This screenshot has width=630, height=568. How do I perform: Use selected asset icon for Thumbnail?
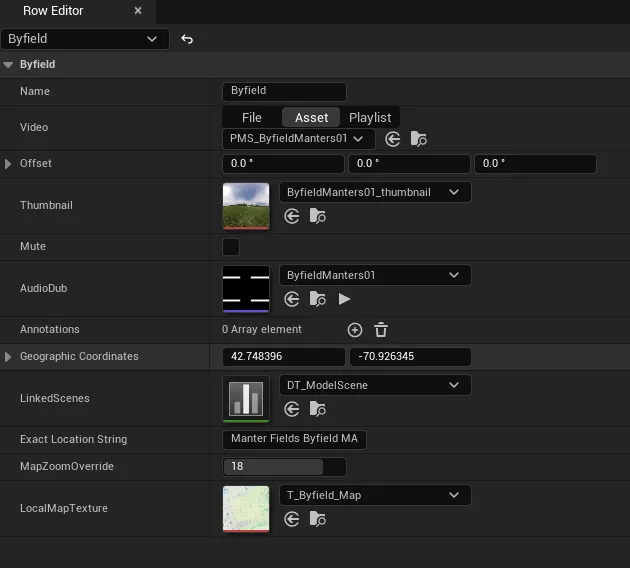(x=292, y=216)
